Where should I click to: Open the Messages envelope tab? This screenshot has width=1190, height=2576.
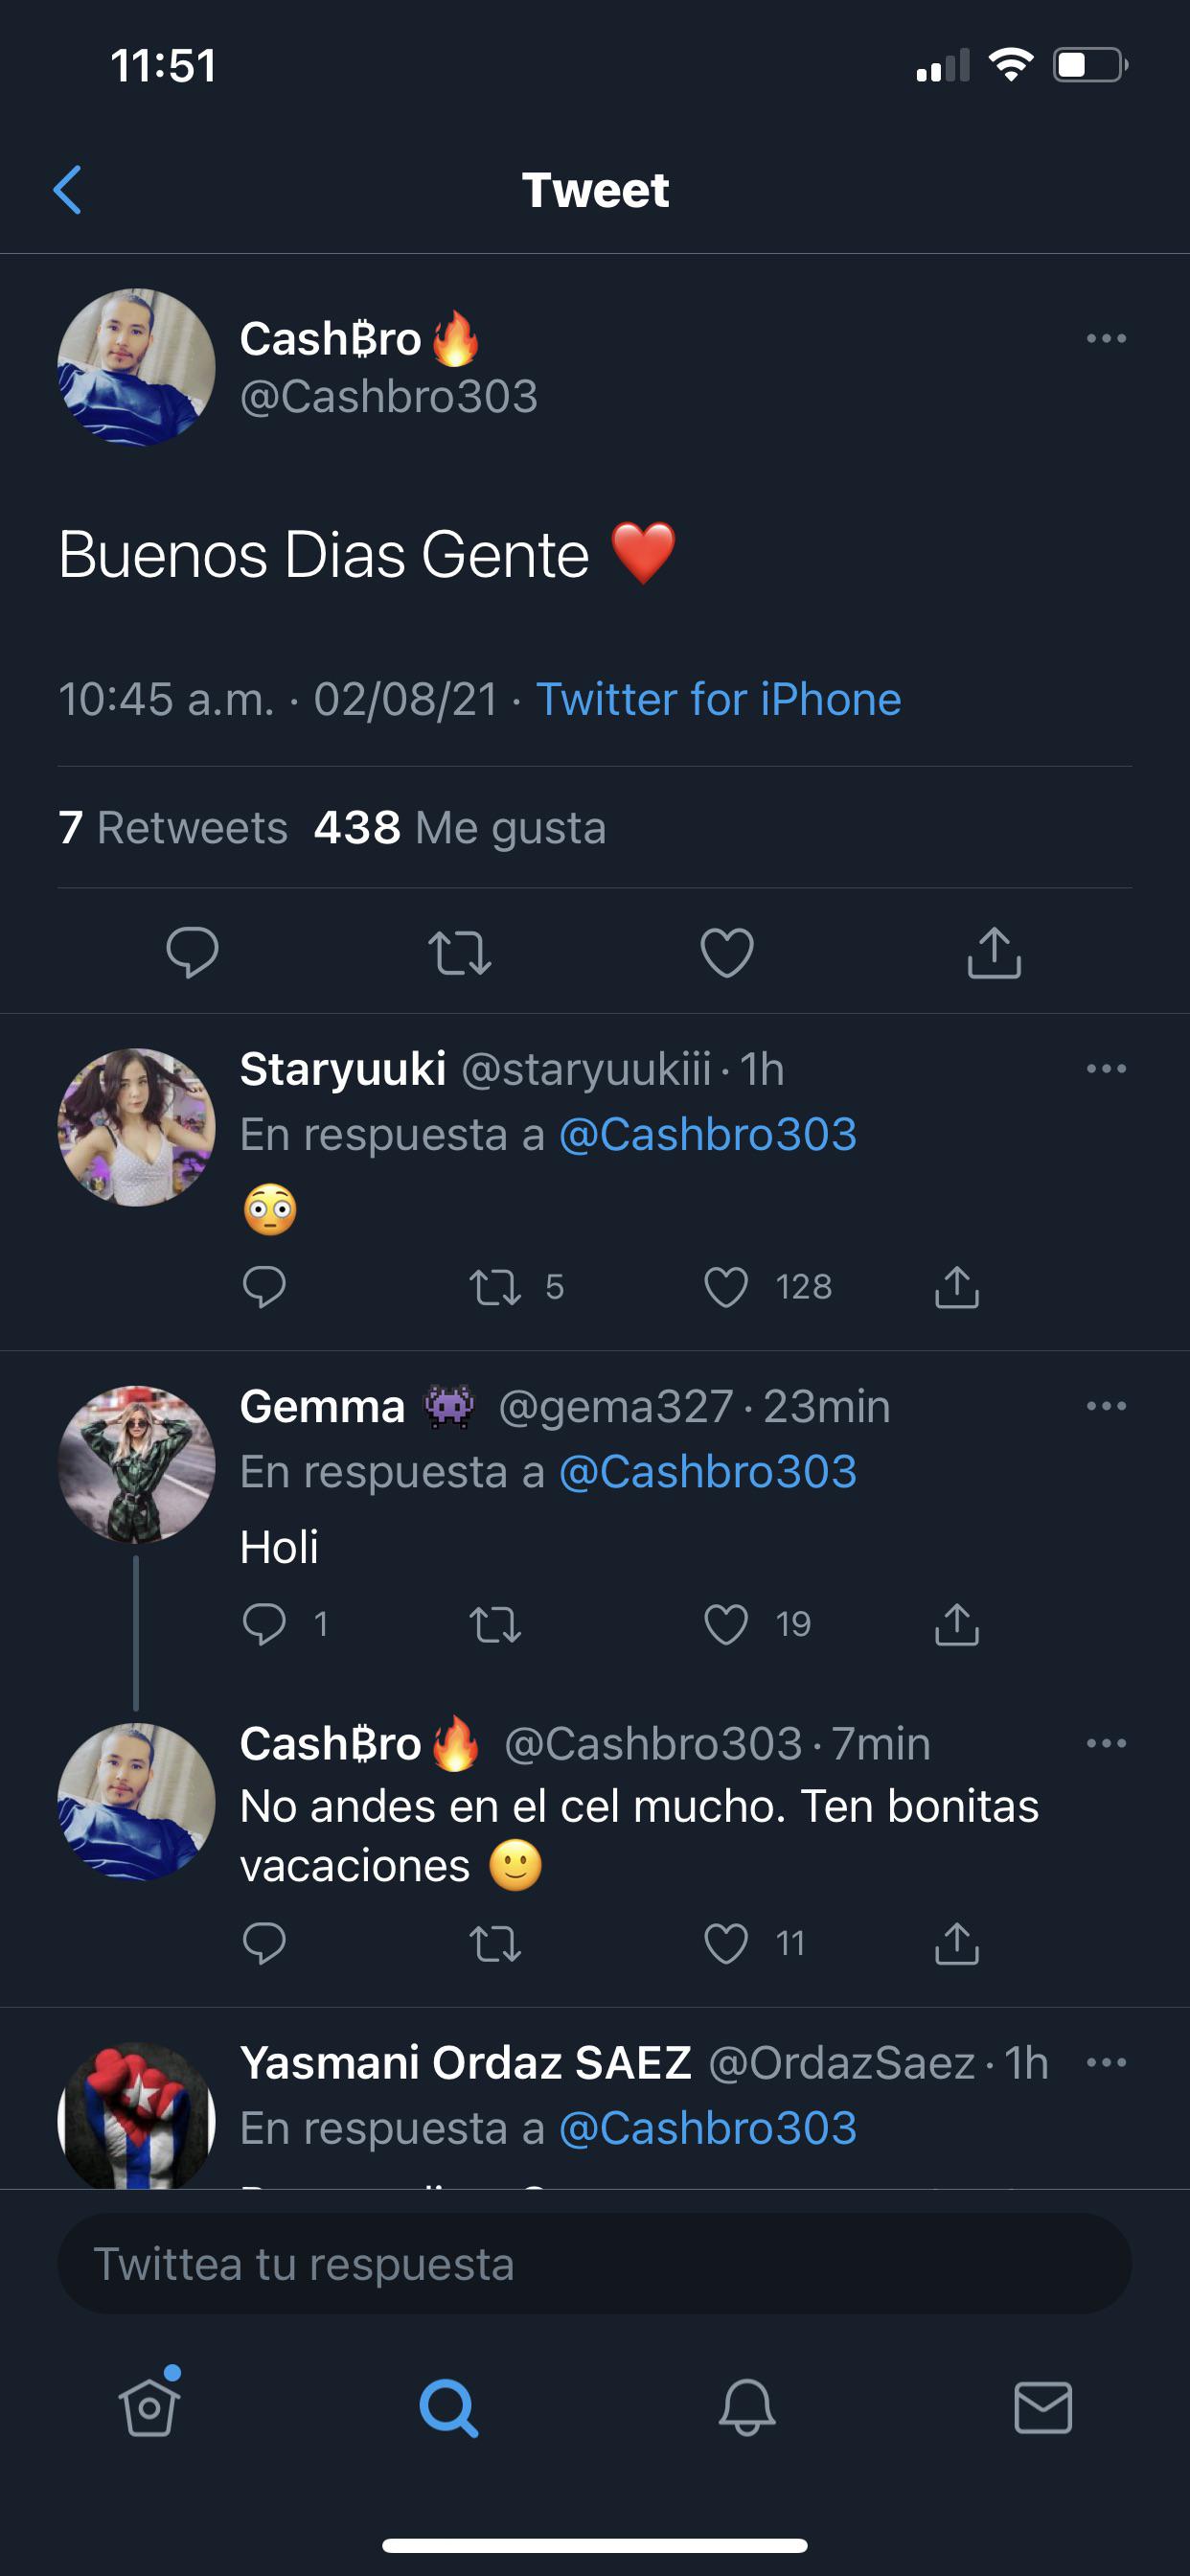click(x=1043, y=2406)
